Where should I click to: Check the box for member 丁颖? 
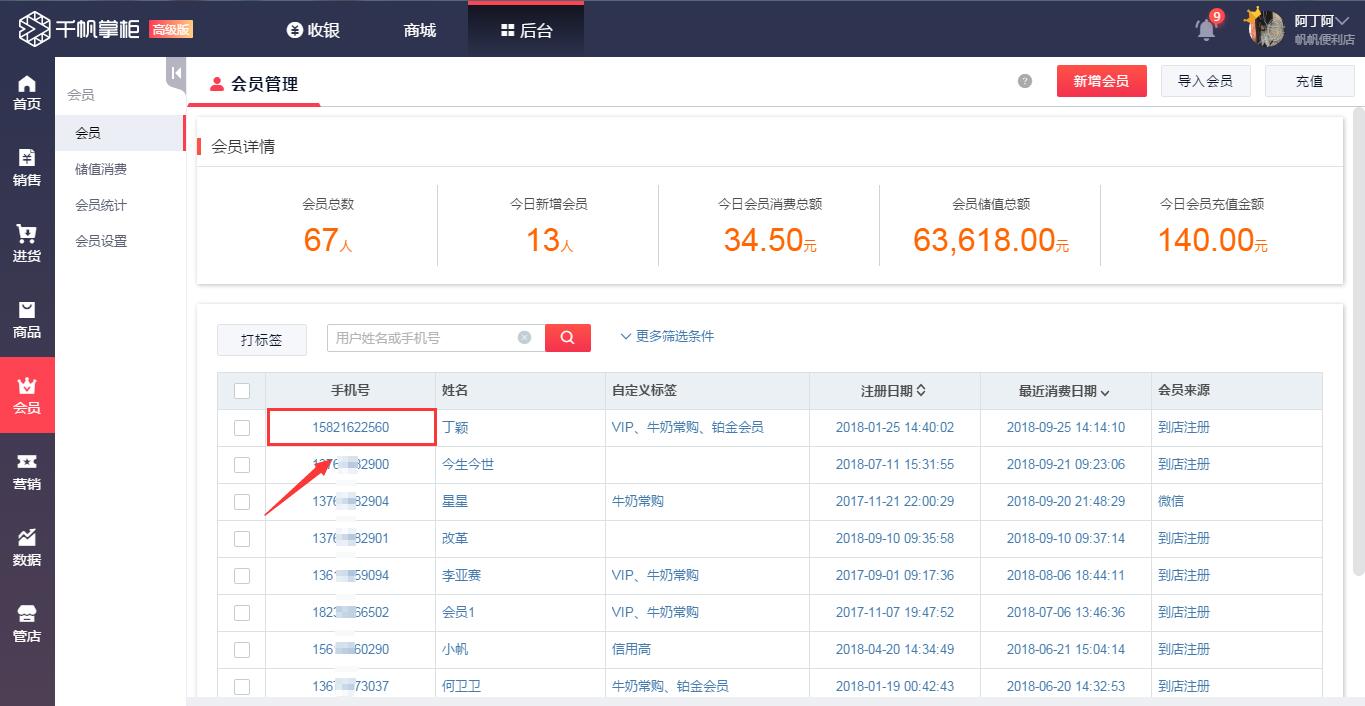(x=242, y=428)
